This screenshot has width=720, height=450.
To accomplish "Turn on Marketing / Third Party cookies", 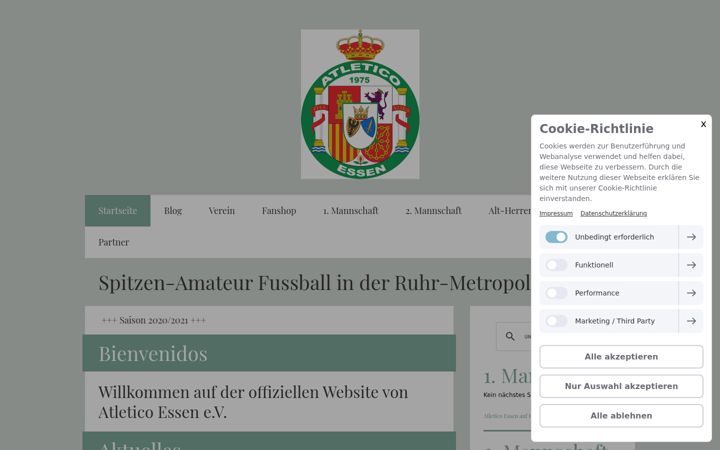I will (x=556, y=321).
